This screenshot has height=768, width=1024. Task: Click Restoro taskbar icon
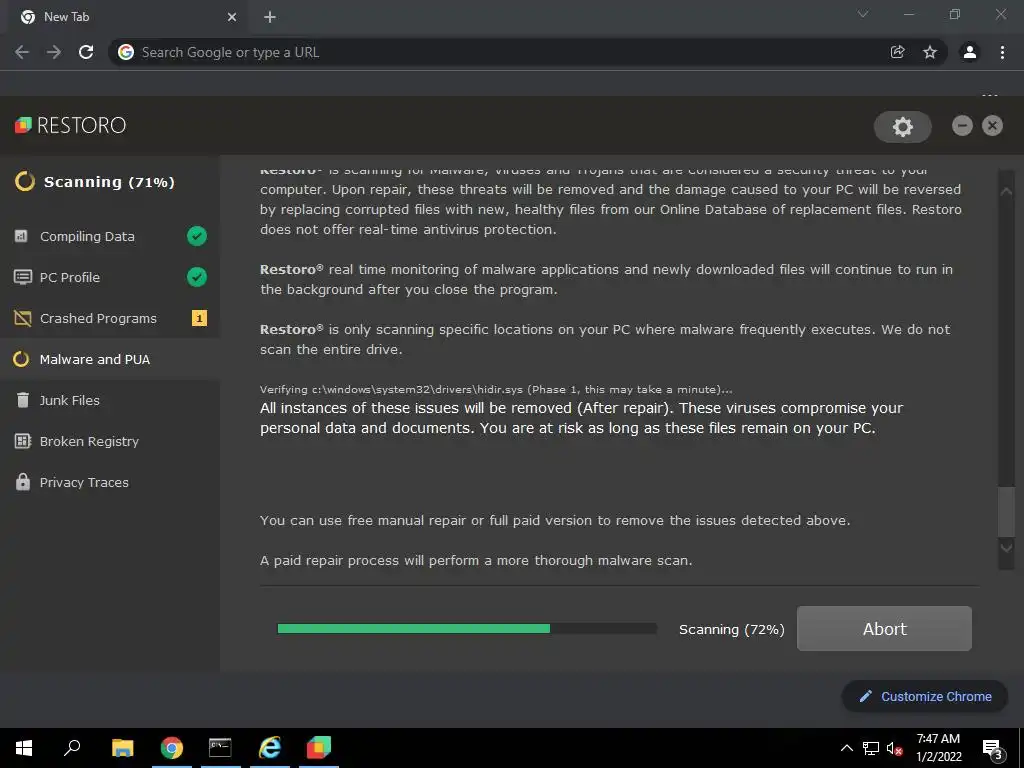pyautogui.click(x=319, y=748)
